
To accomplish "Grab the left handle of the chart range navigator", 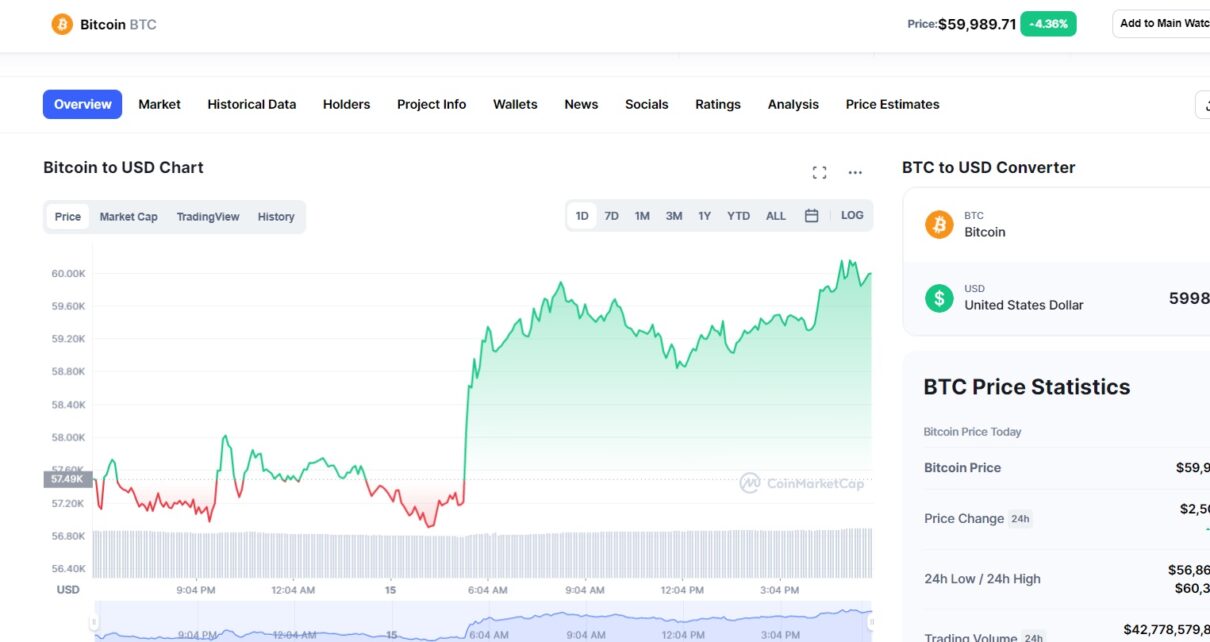I will (95, 622).
